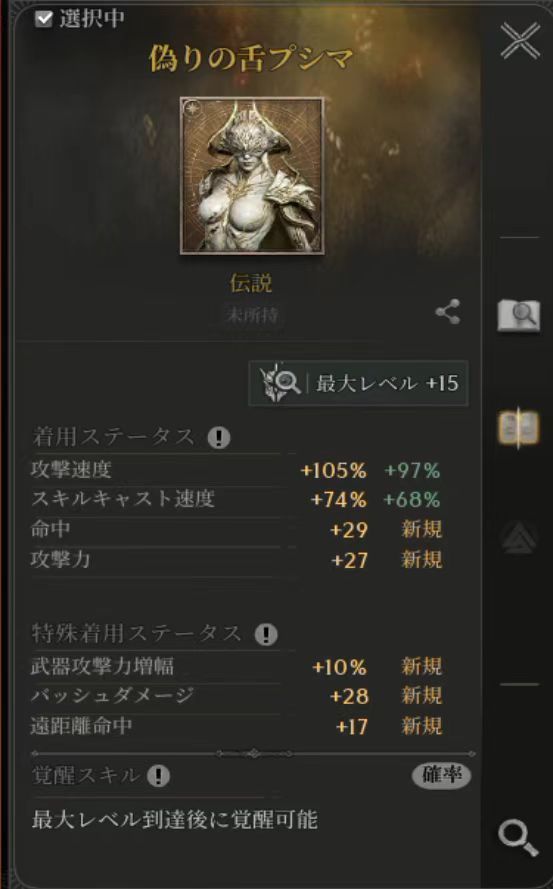Click the magnifier emblem in 最大レベル button

(280, 383)
